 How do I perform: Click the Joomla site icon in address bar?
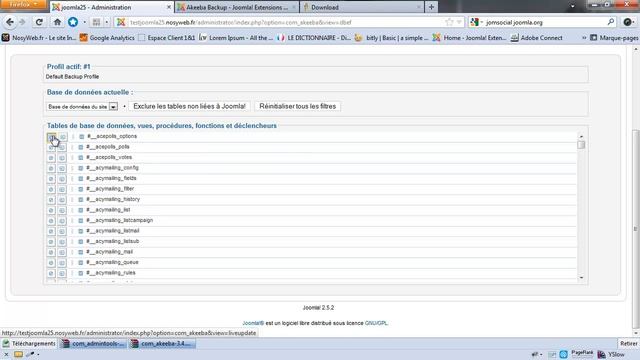[x=121, y=22]
